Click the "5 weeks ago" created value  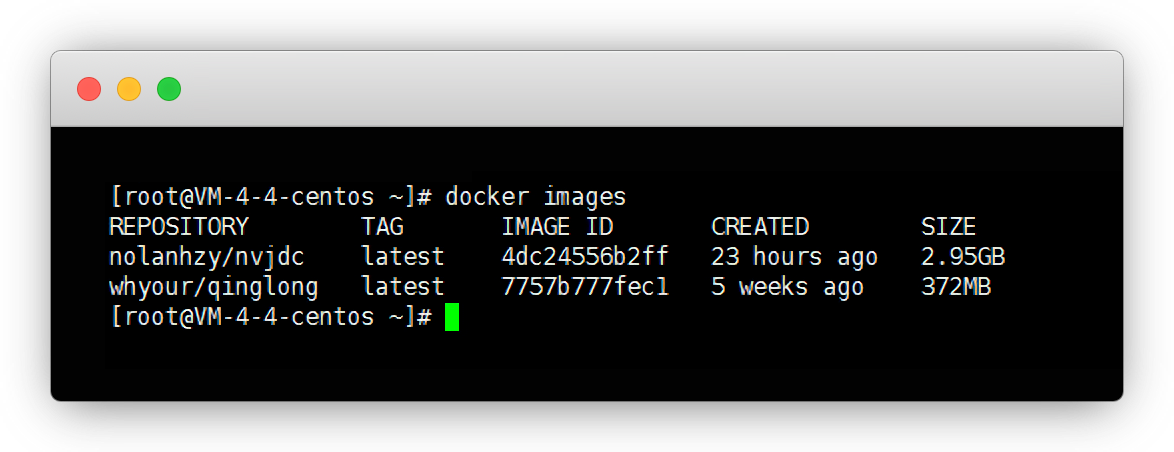click(x=787, y=288)
